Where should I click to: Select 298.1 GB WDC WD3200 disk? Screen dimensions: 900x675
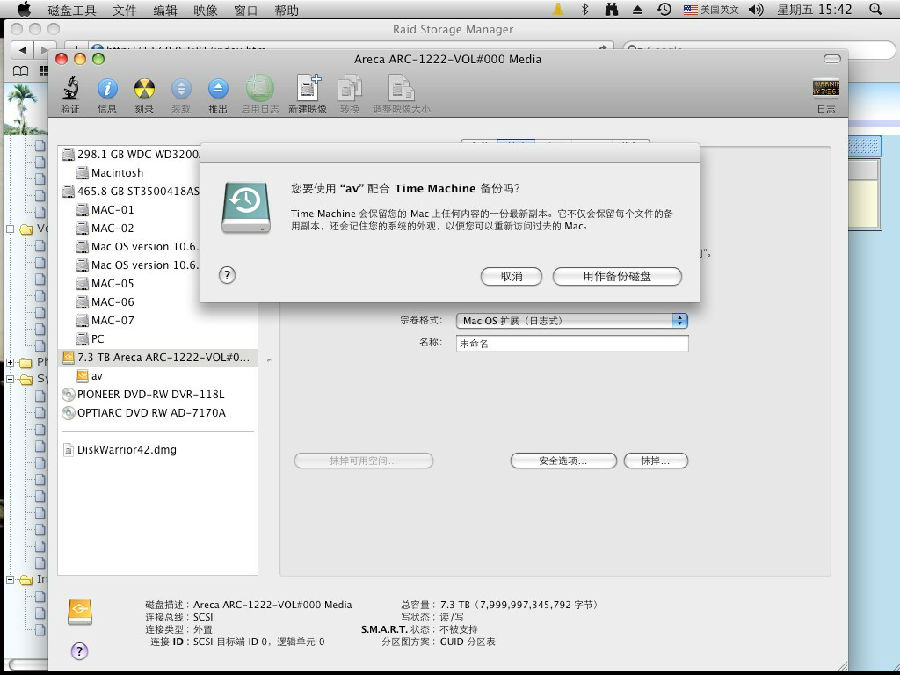(131, 154)
